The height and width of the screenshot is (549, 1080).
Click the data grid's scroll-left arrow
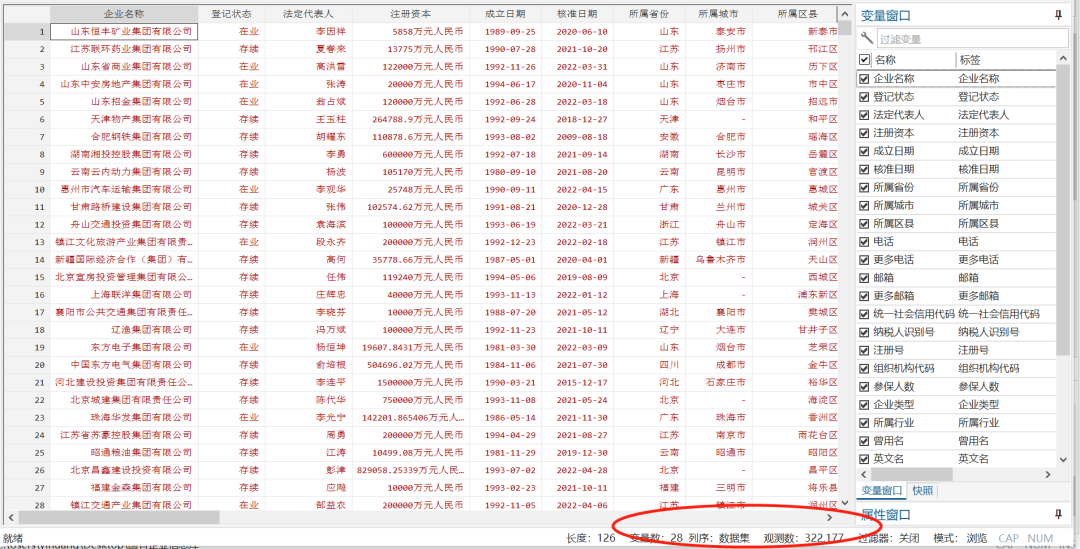(11, 517)
